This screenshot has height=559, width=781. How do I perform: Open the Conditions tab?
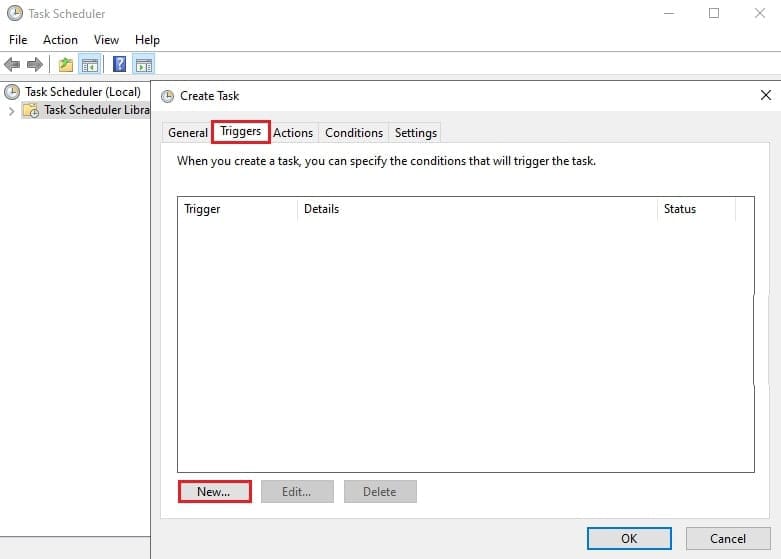(354, 133)
